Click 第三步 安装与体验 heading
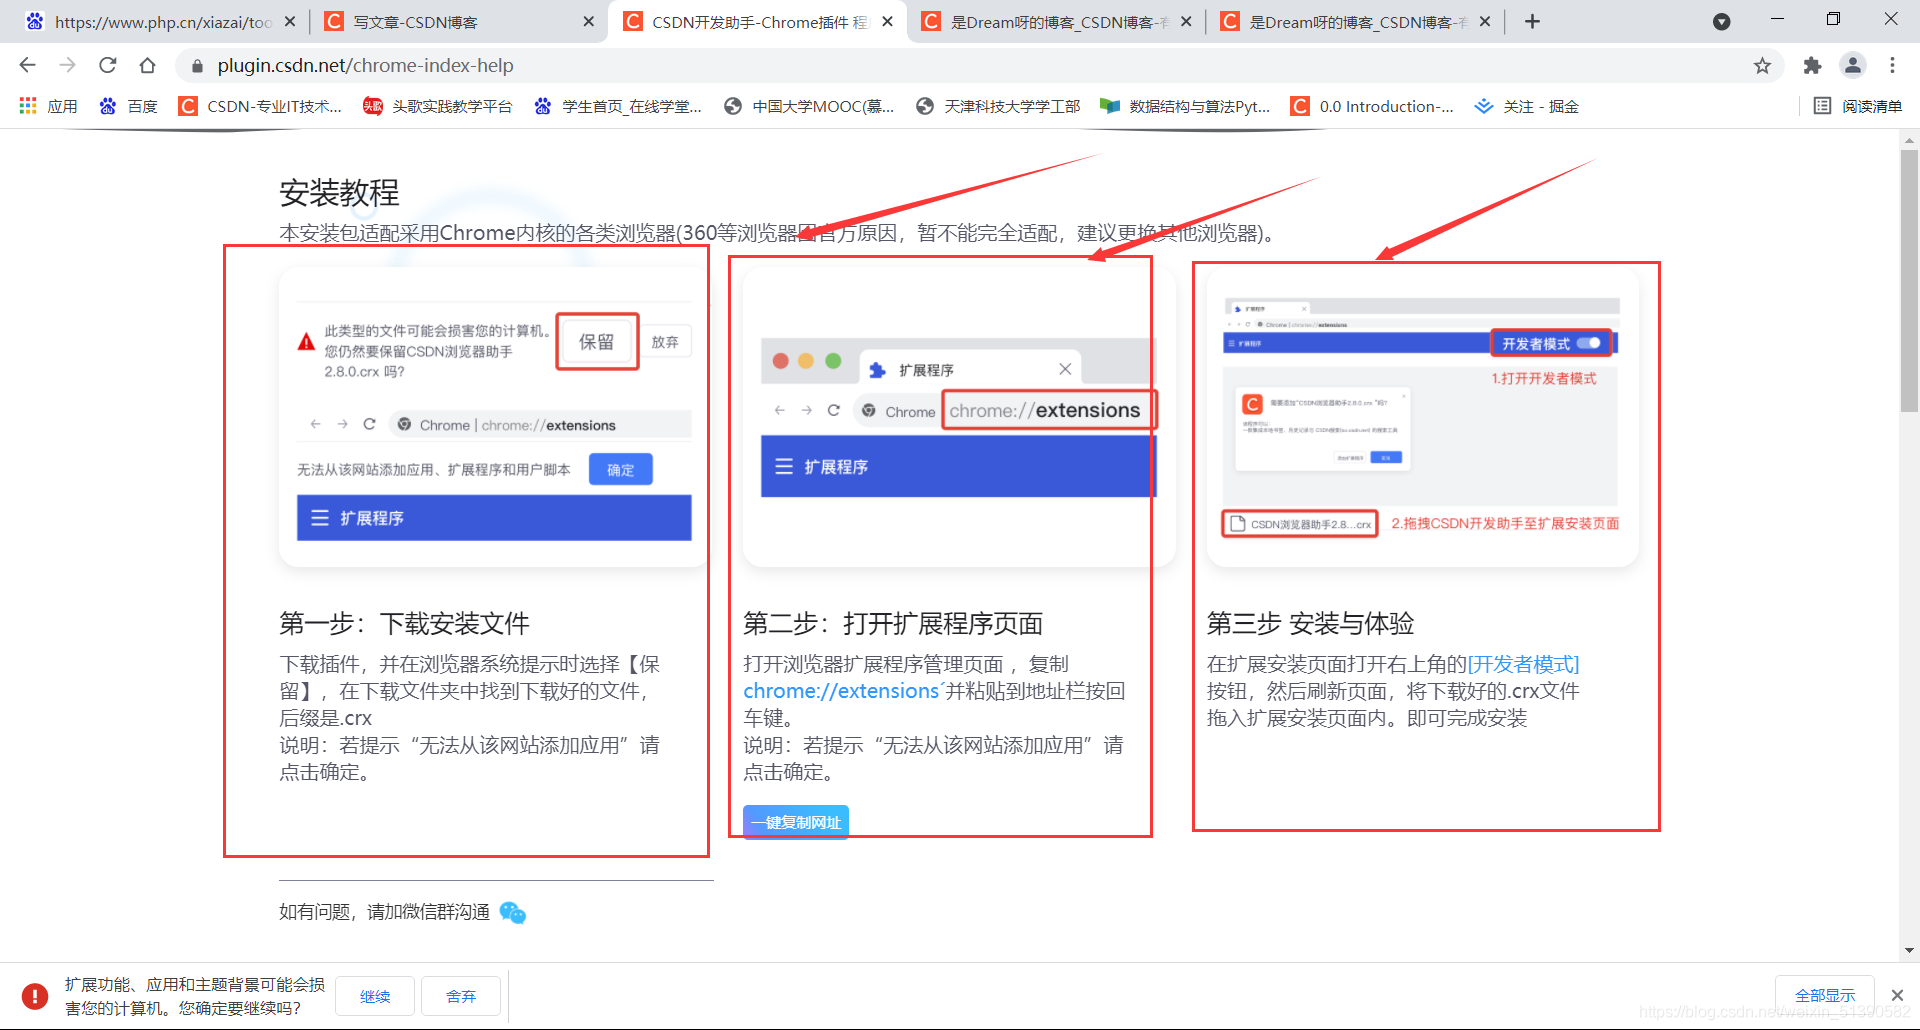This screenshot has height=1030, width=1920. 1310,624
